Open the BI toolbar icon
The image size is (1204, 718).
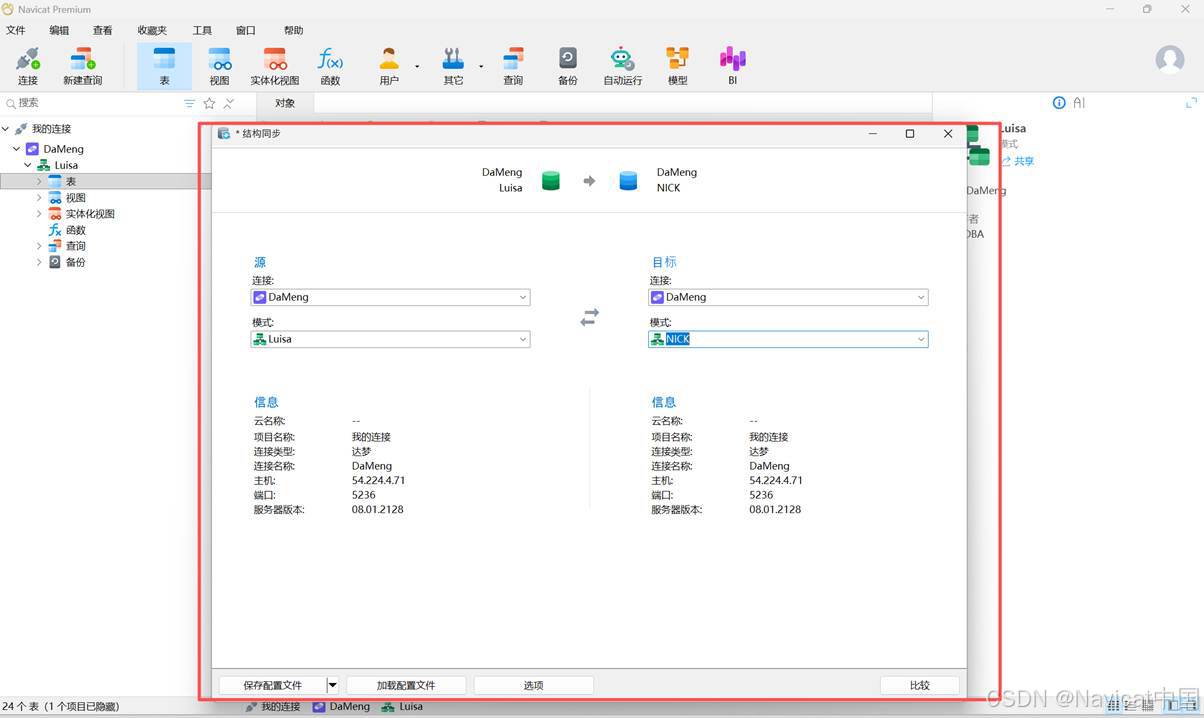point(732,66)
